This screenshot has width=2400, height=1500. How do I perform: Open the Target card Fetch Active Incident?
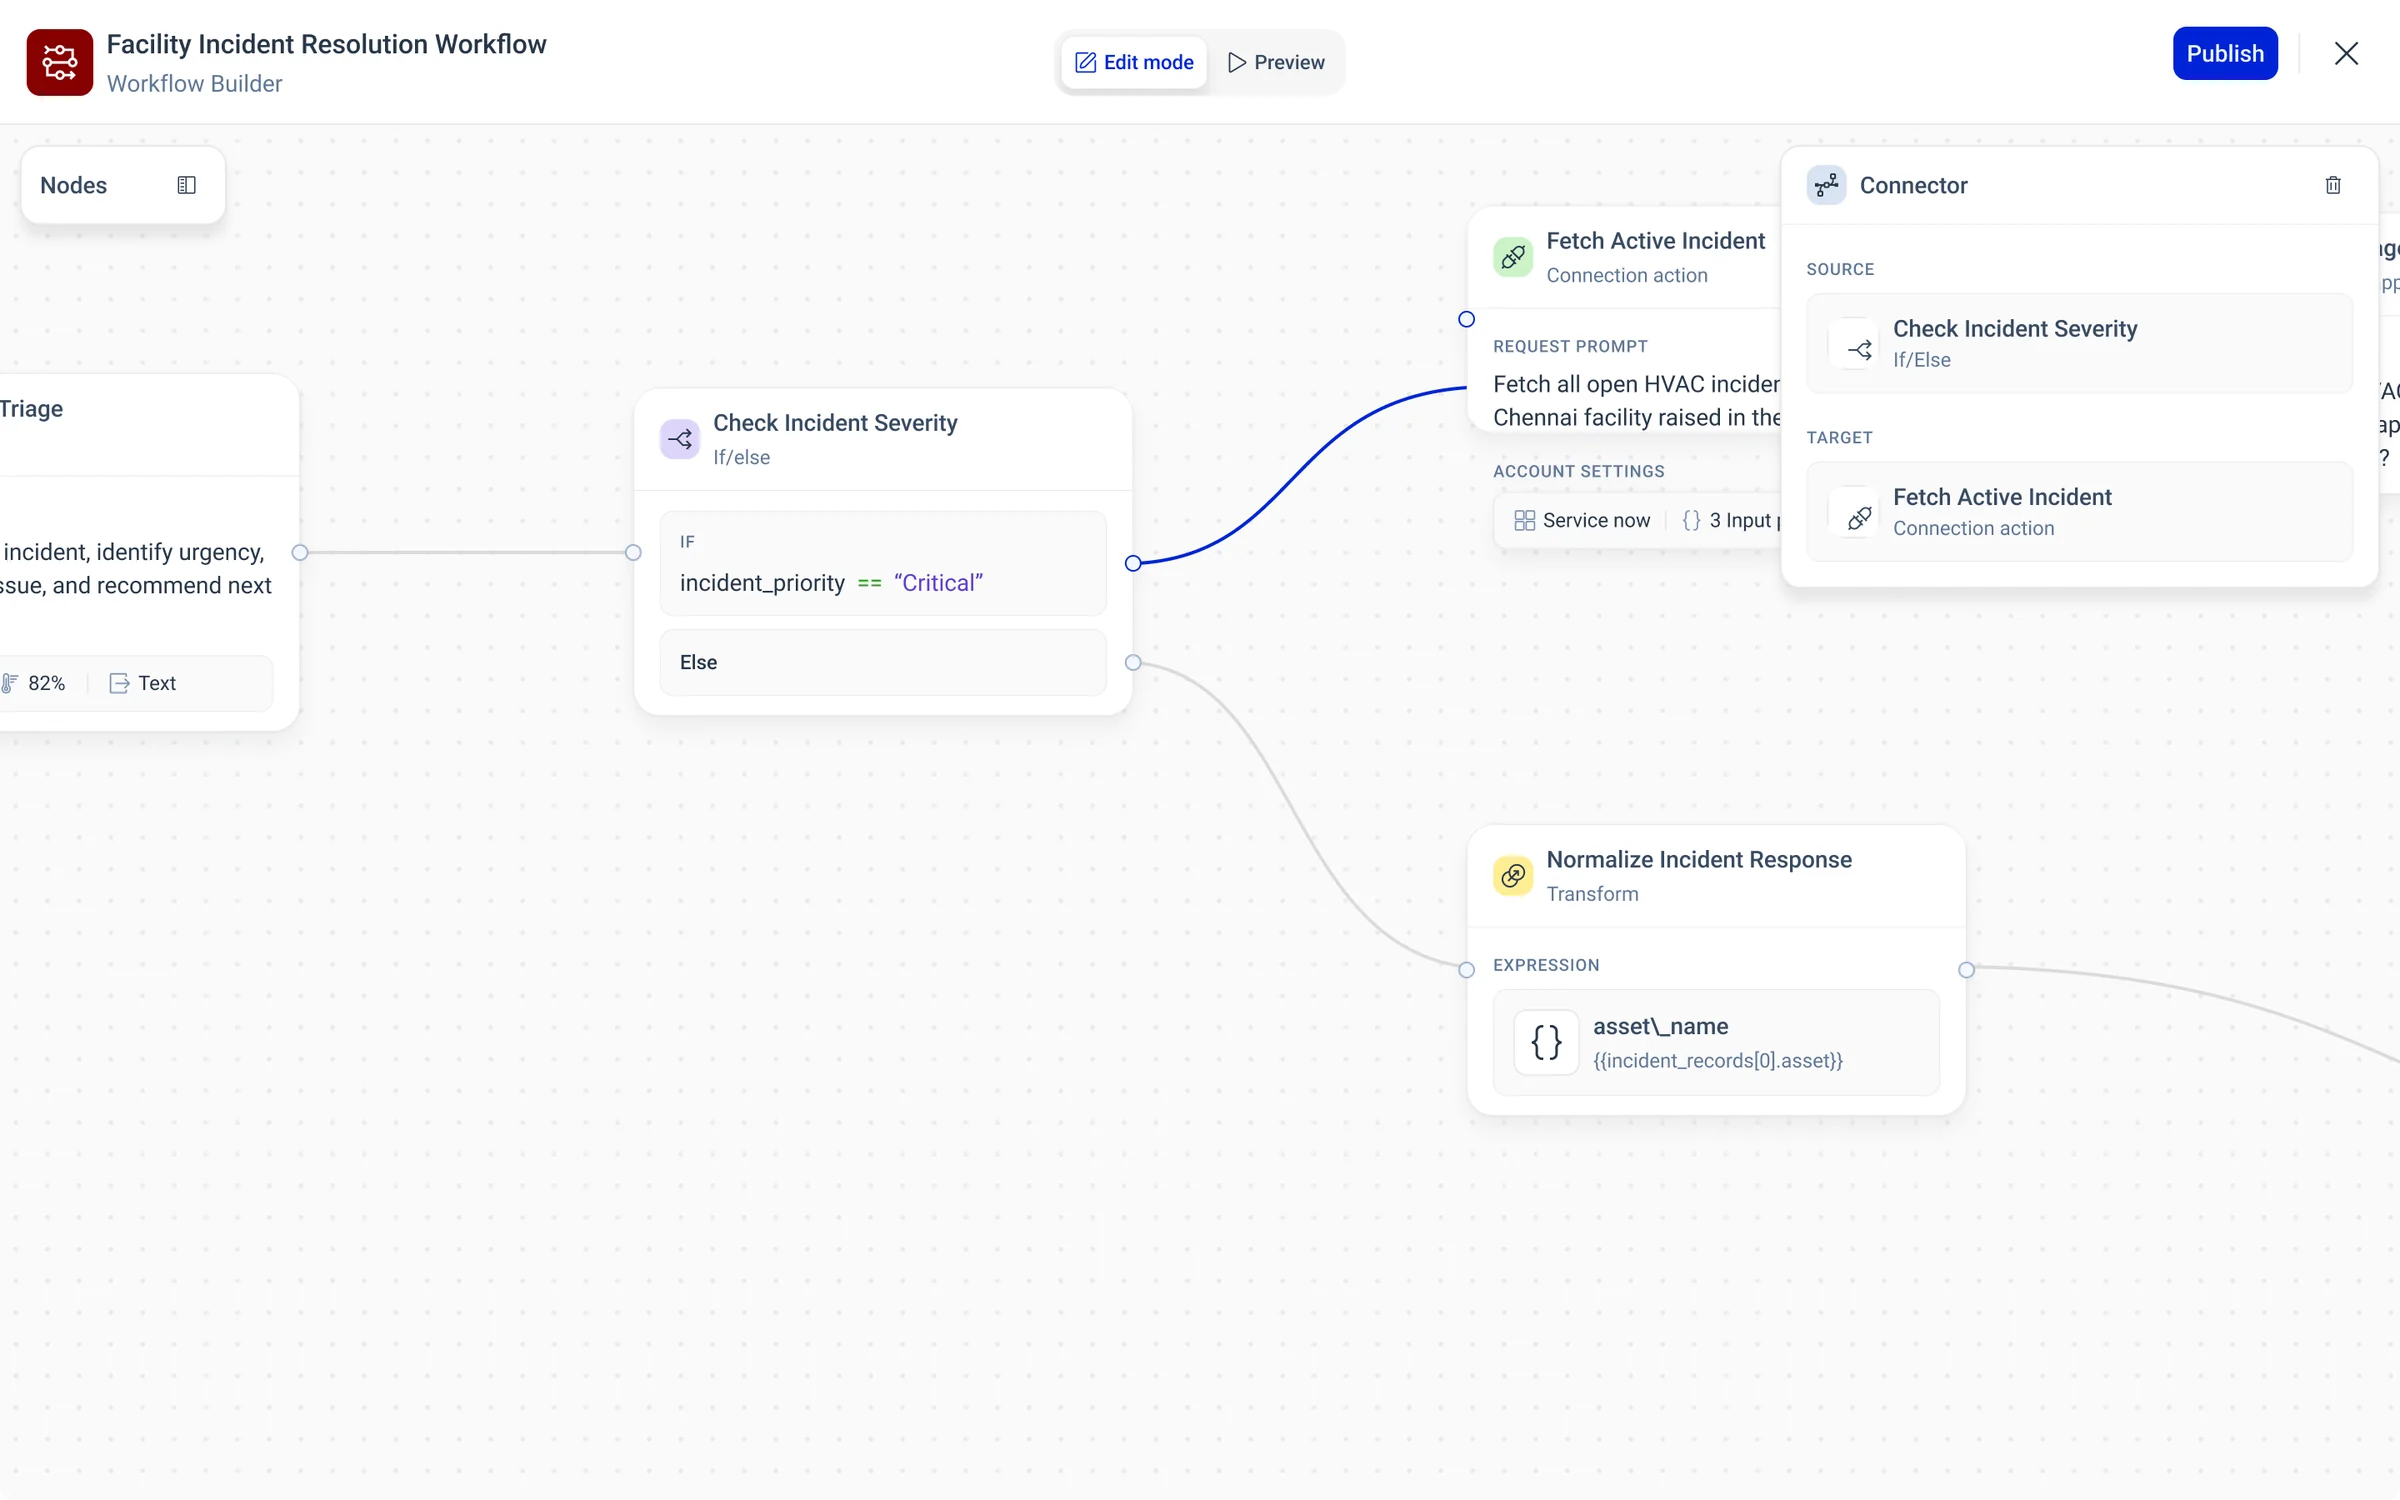pos(2079,511)
